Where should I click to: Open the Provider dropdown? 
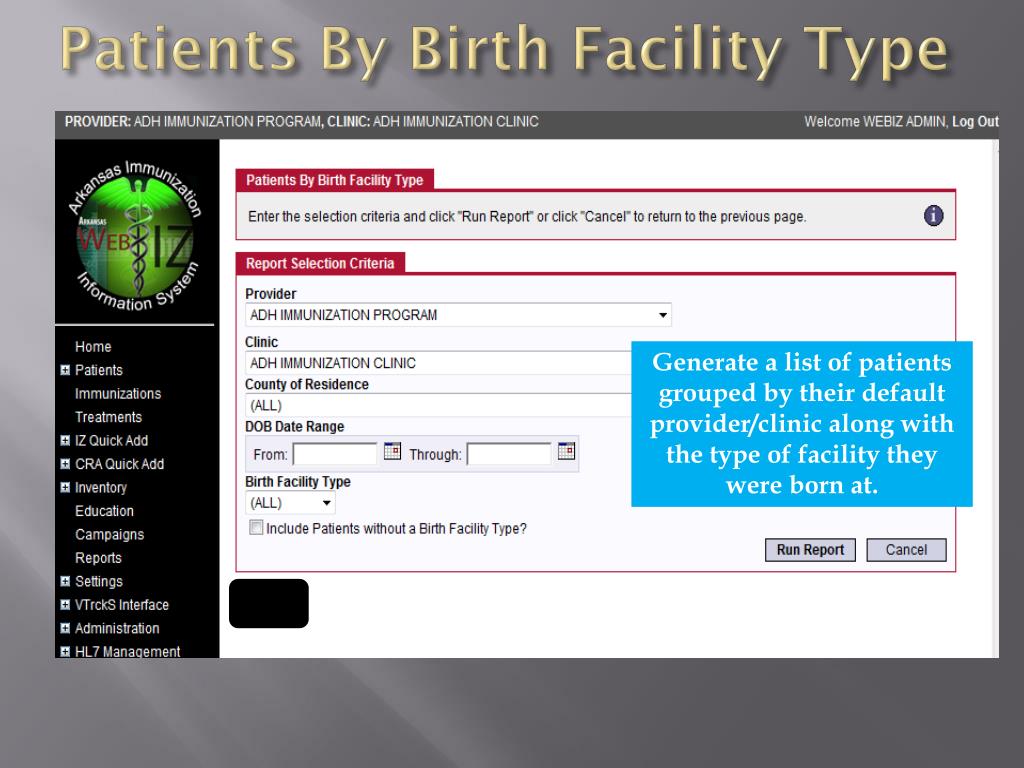pos(458,315)
